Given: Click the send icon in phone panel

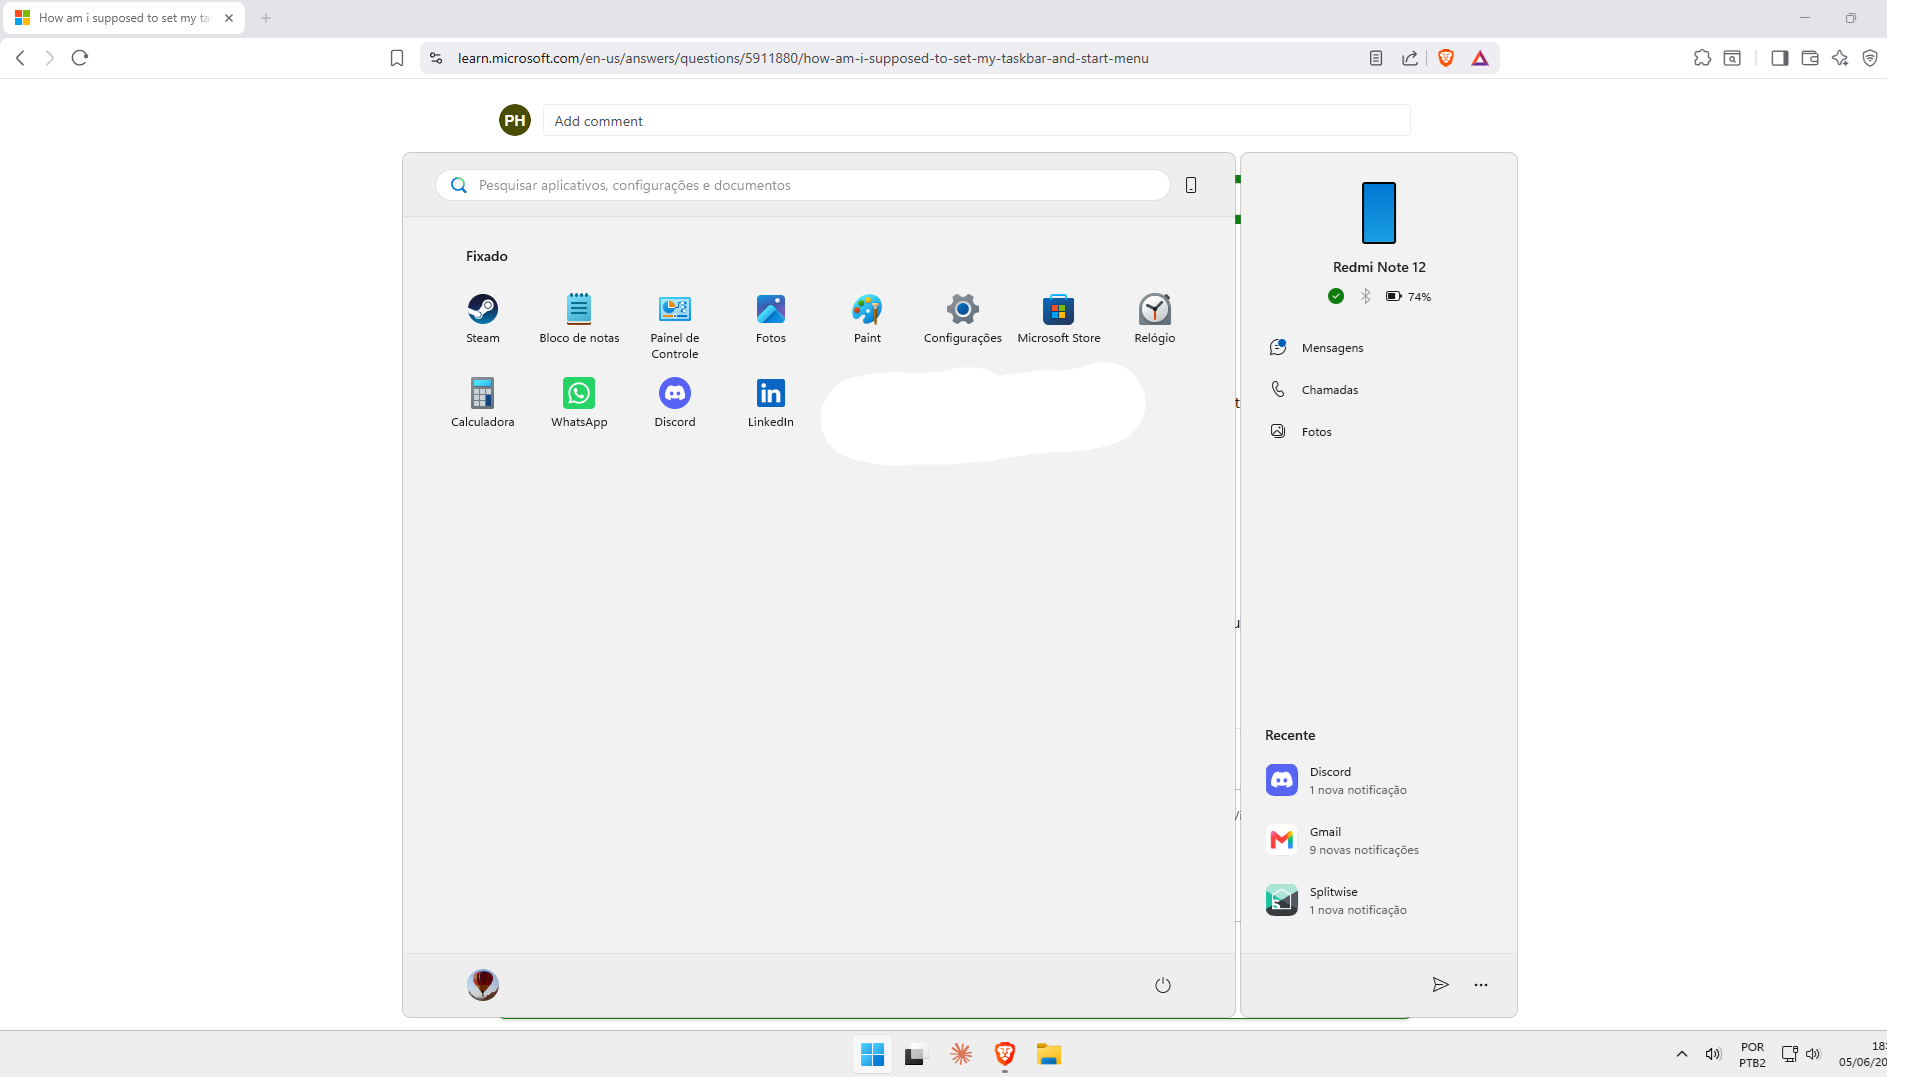Looking at the screenshot, I should pos(1440,985).
